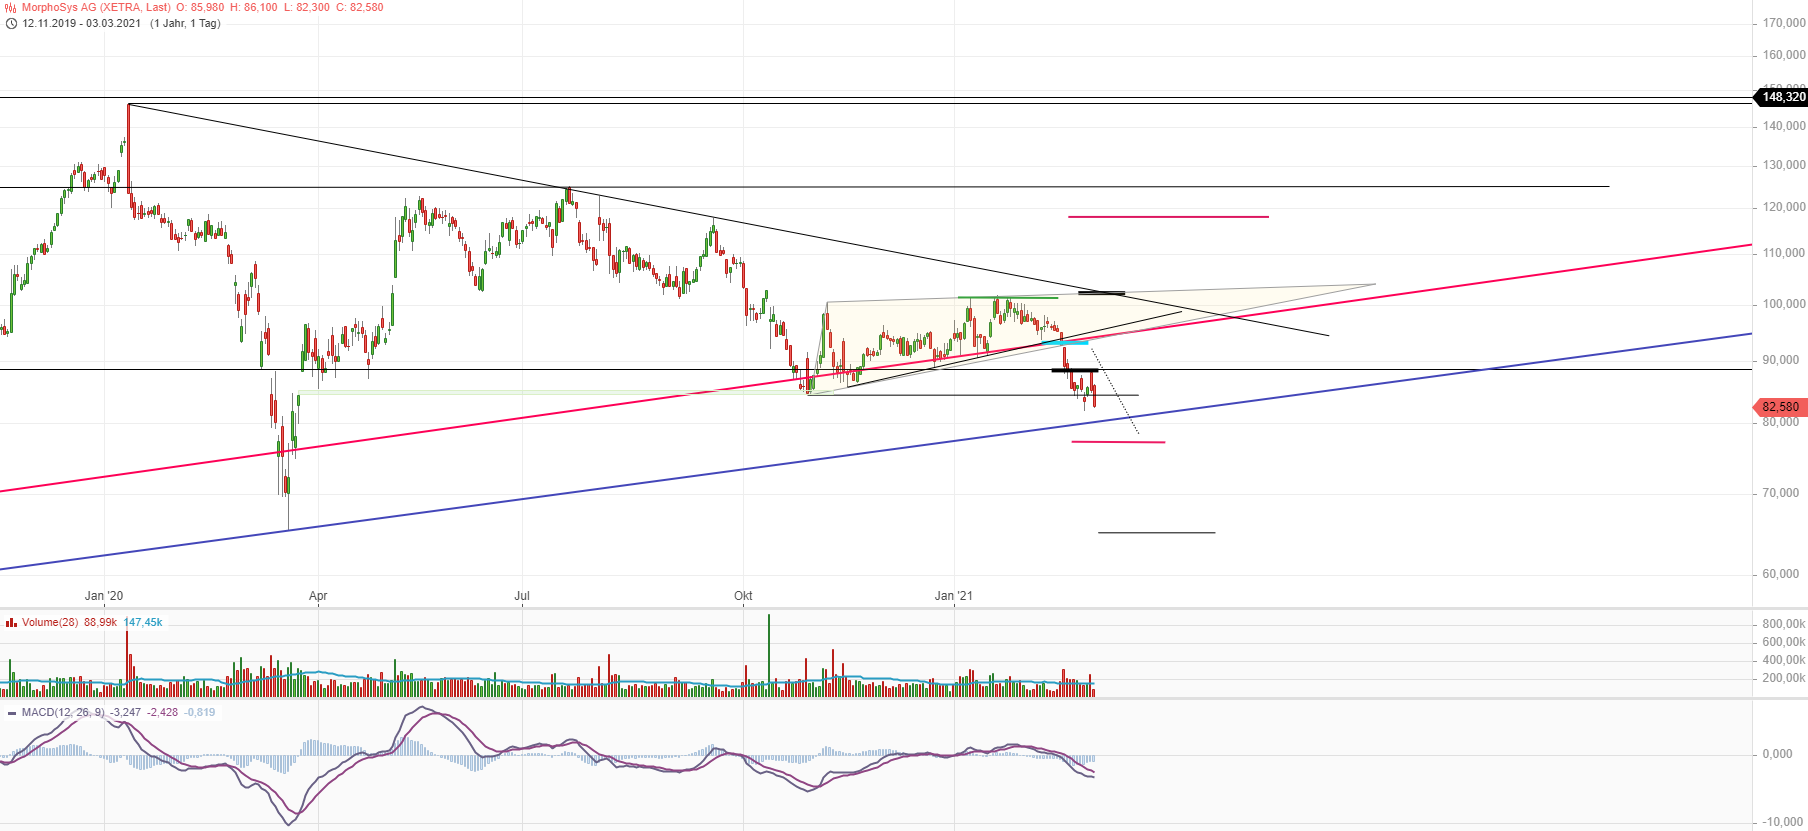Click the high value H: 86,100
Image resolution: width=1808 pixels, height=831 pixels.
pyautogui.click(x=253, y=7)
